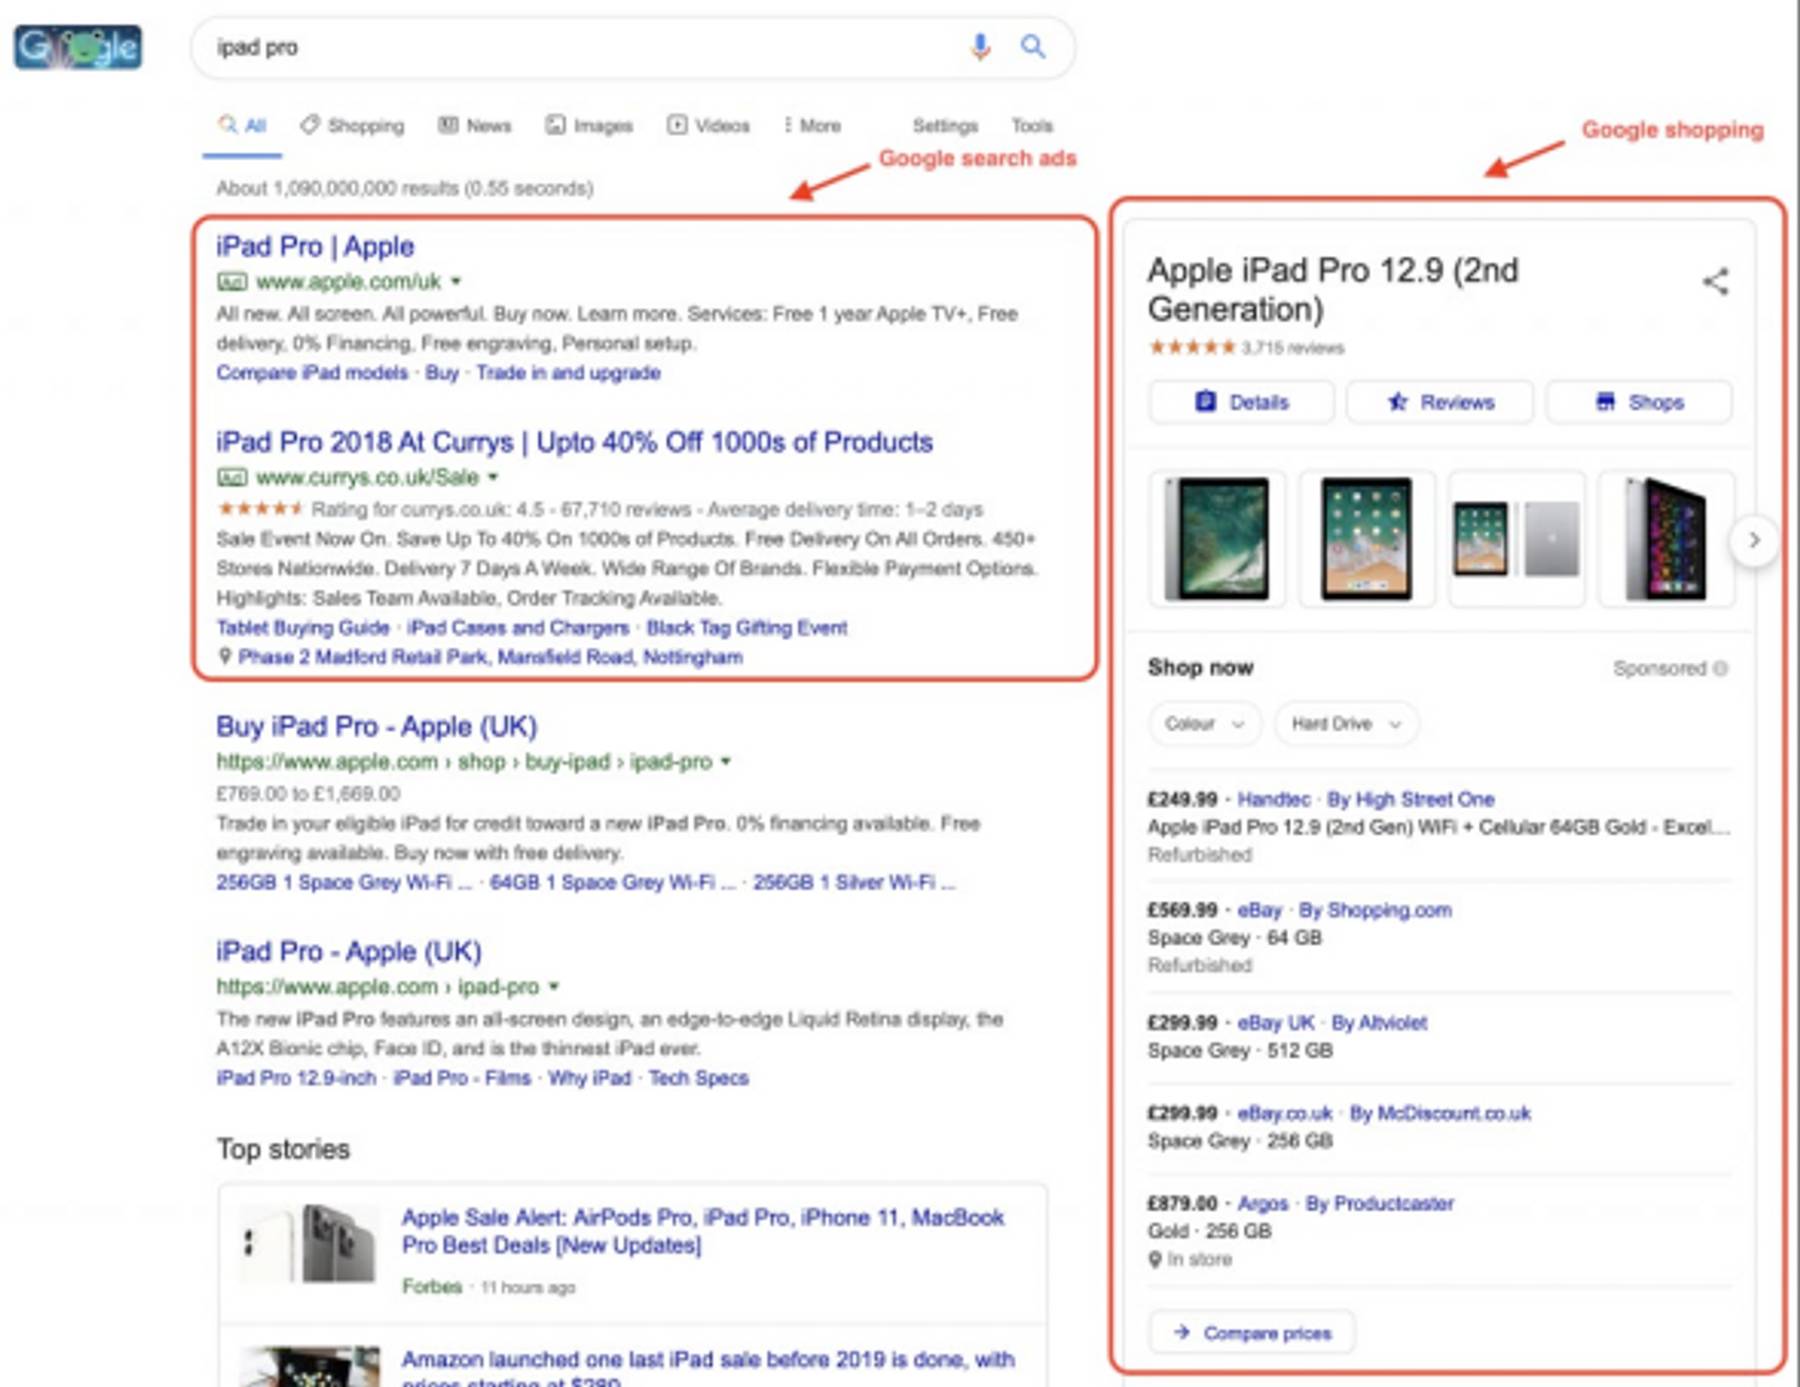This screenshot has width=1800, height=1387.
Task: Expand arrow next to buy-ipad › ipad-pro URL
Action: pyautogui.click(x=726, y=761)
